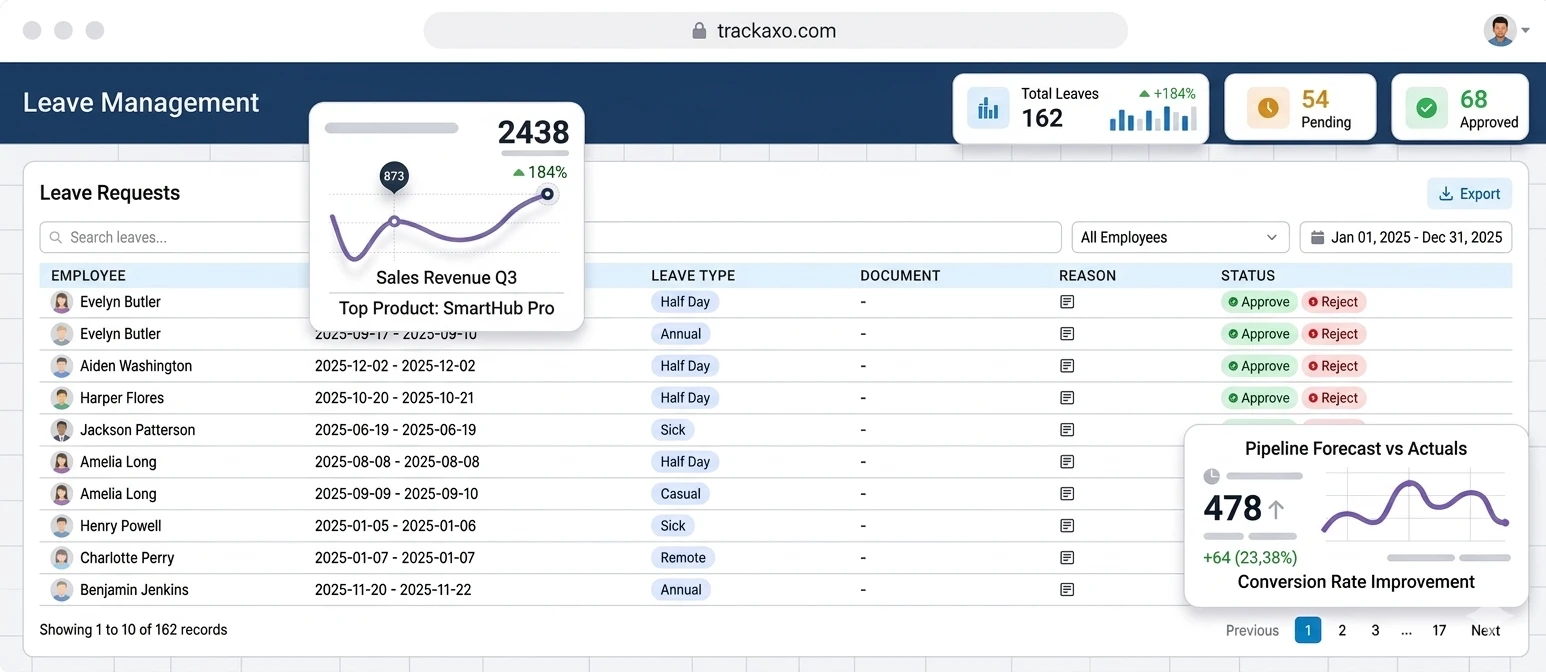The image size is (1546, 672).
Task: Click Evelyn Butler's avatar photo
Action: point(61,301)
